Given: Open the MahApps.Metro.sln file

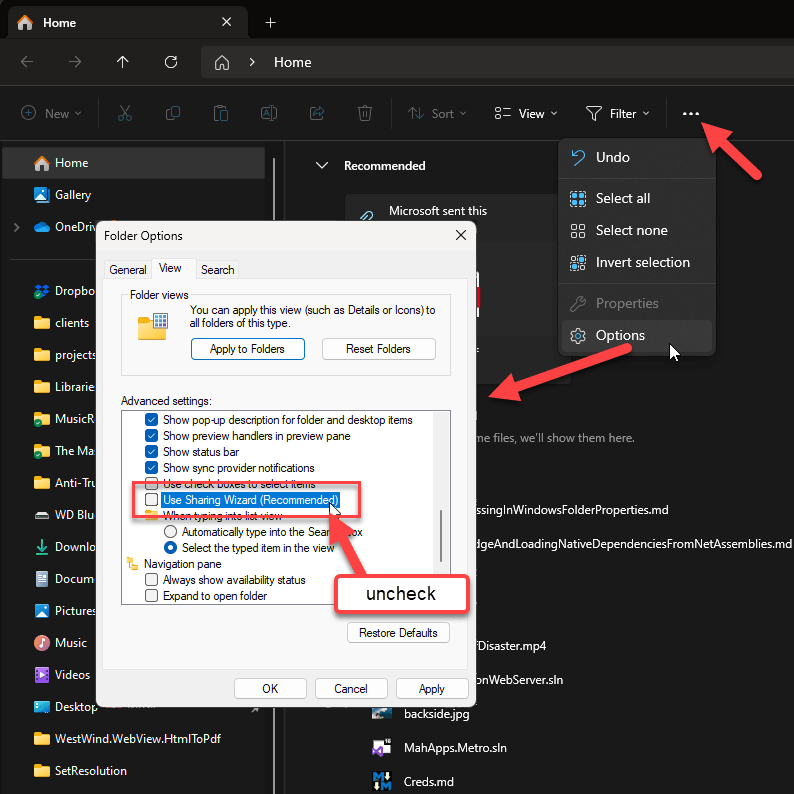Looking at the screenshot, I should point(440,747).
